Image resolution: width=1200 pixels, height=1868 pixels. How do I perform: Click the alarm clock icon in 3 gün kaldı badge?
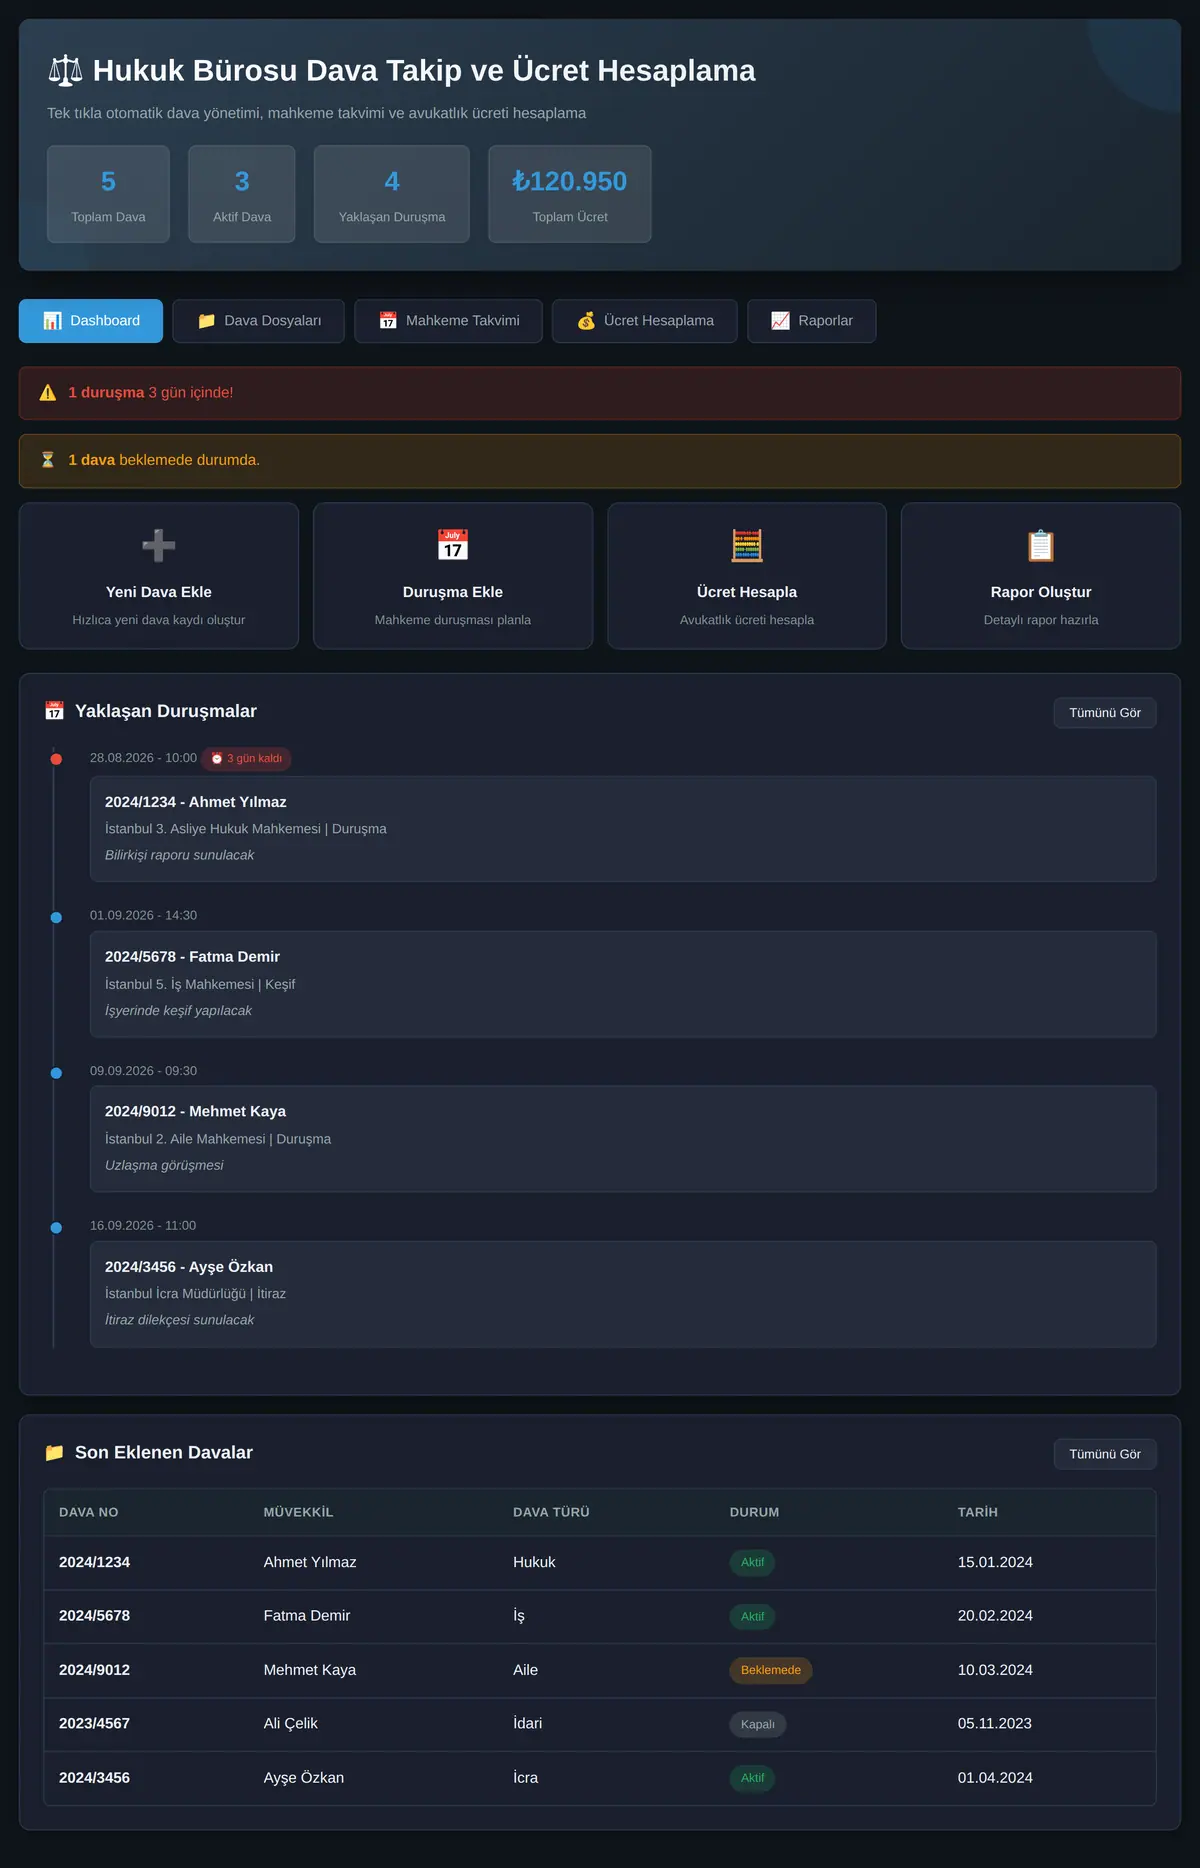pos(217,759)
